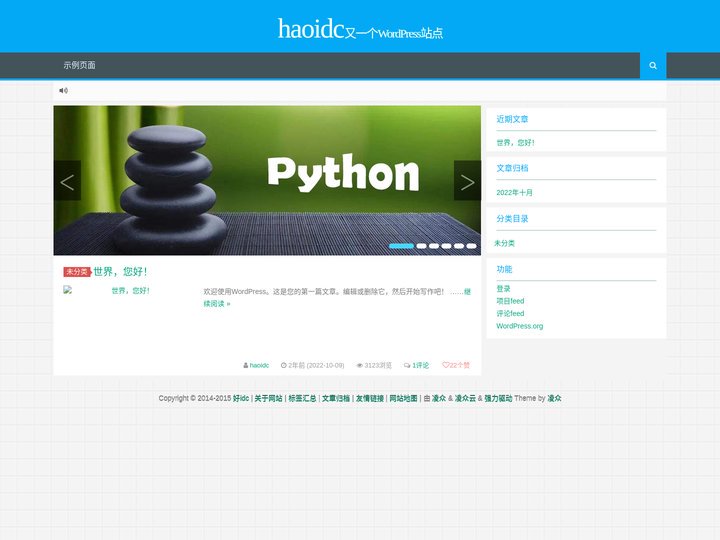
Task: Open the 1评论 comments link
Action: click(x=421, y=366)
